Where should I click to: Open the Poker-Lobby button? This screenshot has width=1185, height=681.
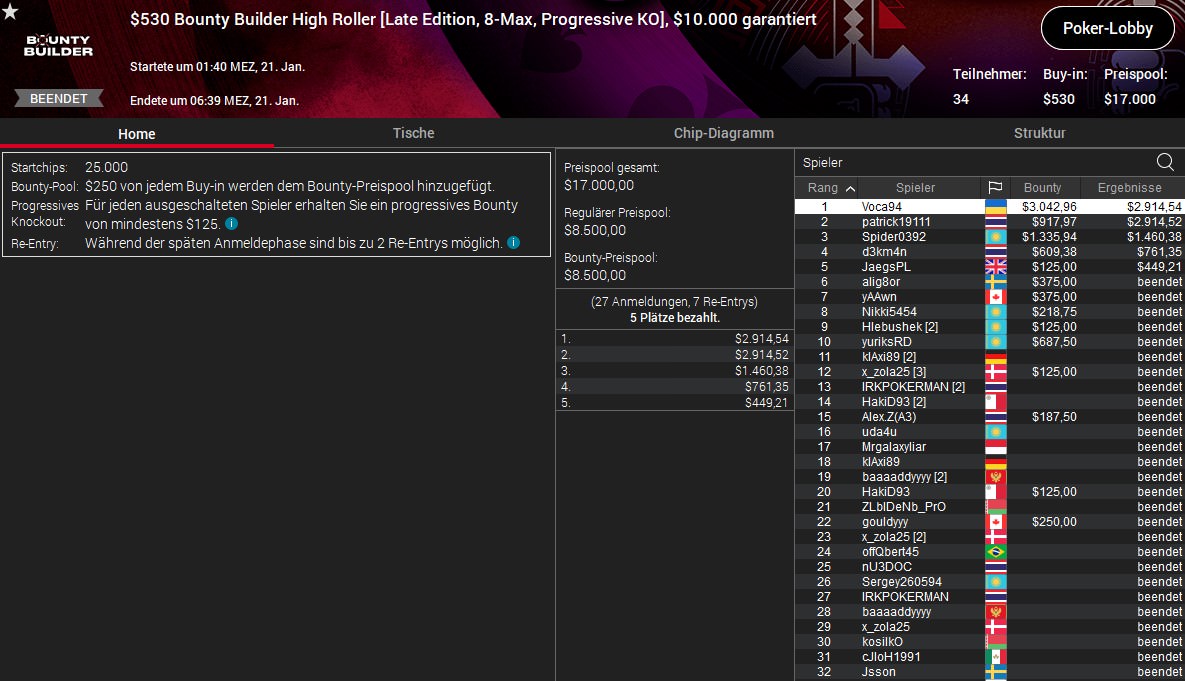tap(1107, 29)
